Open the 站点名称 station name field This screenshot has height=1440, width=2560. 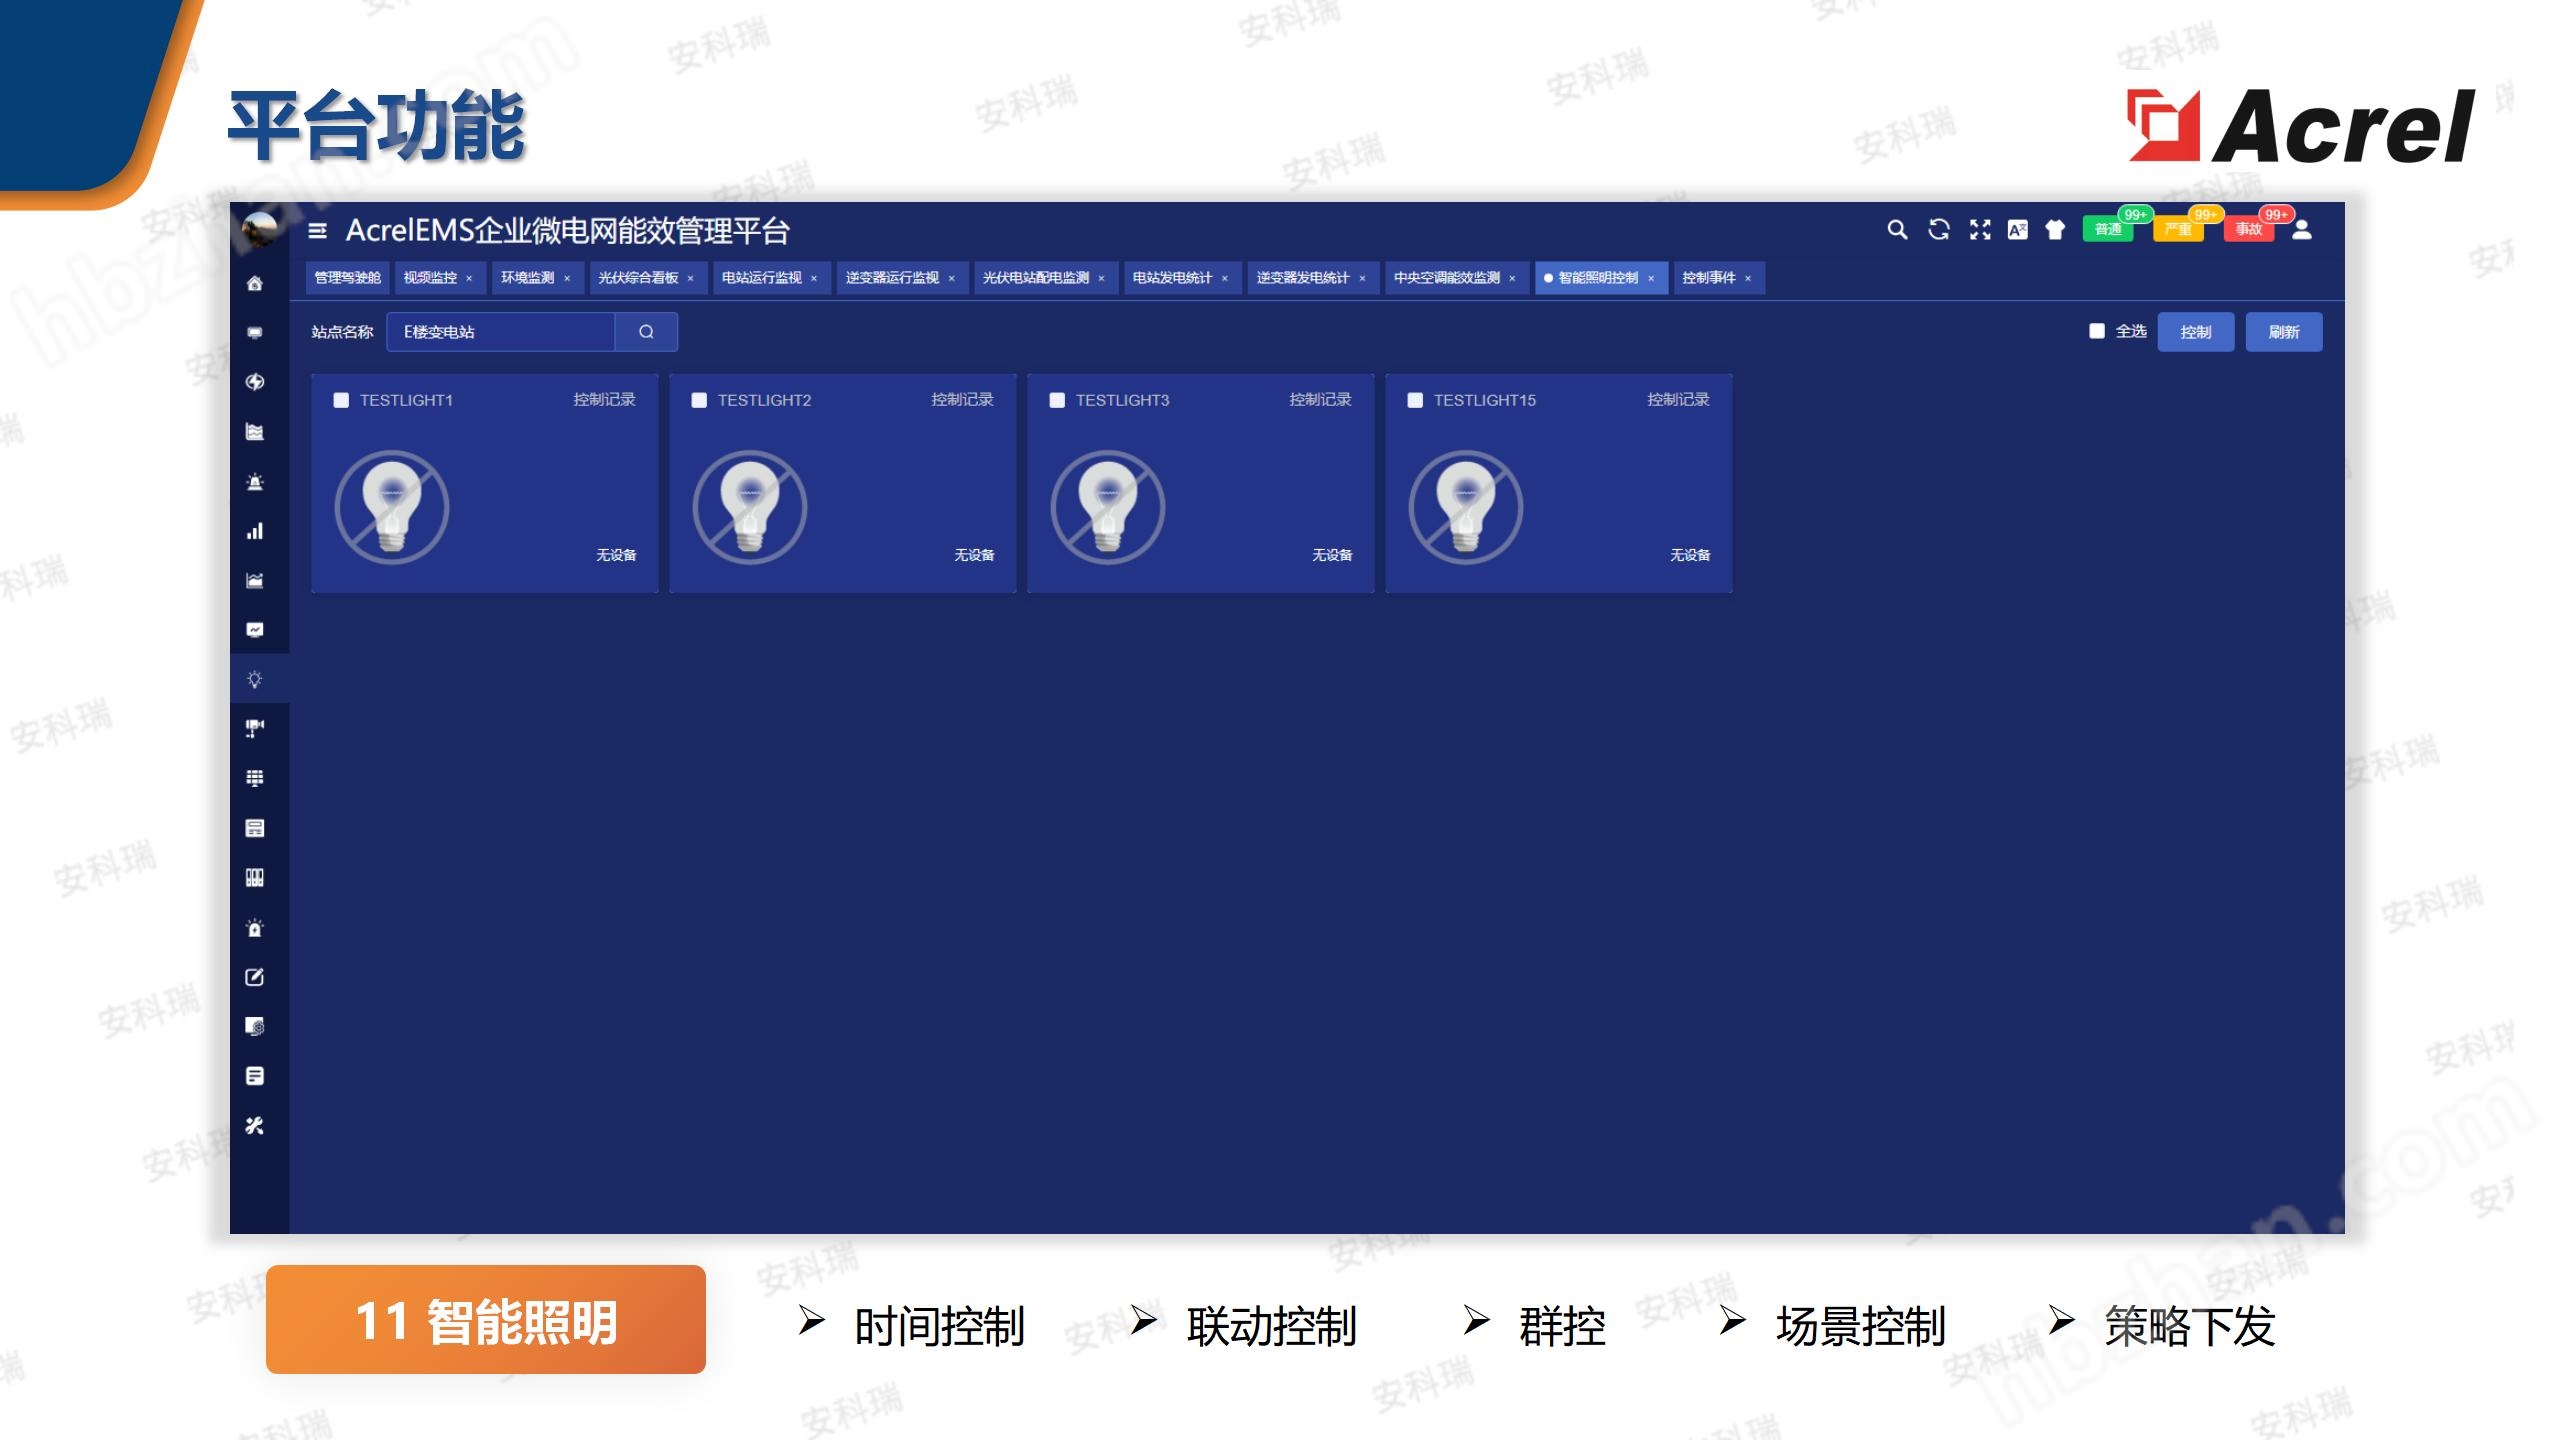point(500,332)
